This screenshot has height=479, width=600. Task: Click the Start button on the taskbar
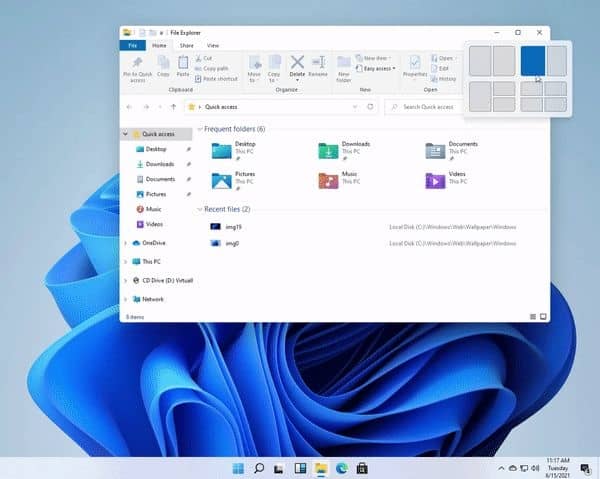(238, 467)
